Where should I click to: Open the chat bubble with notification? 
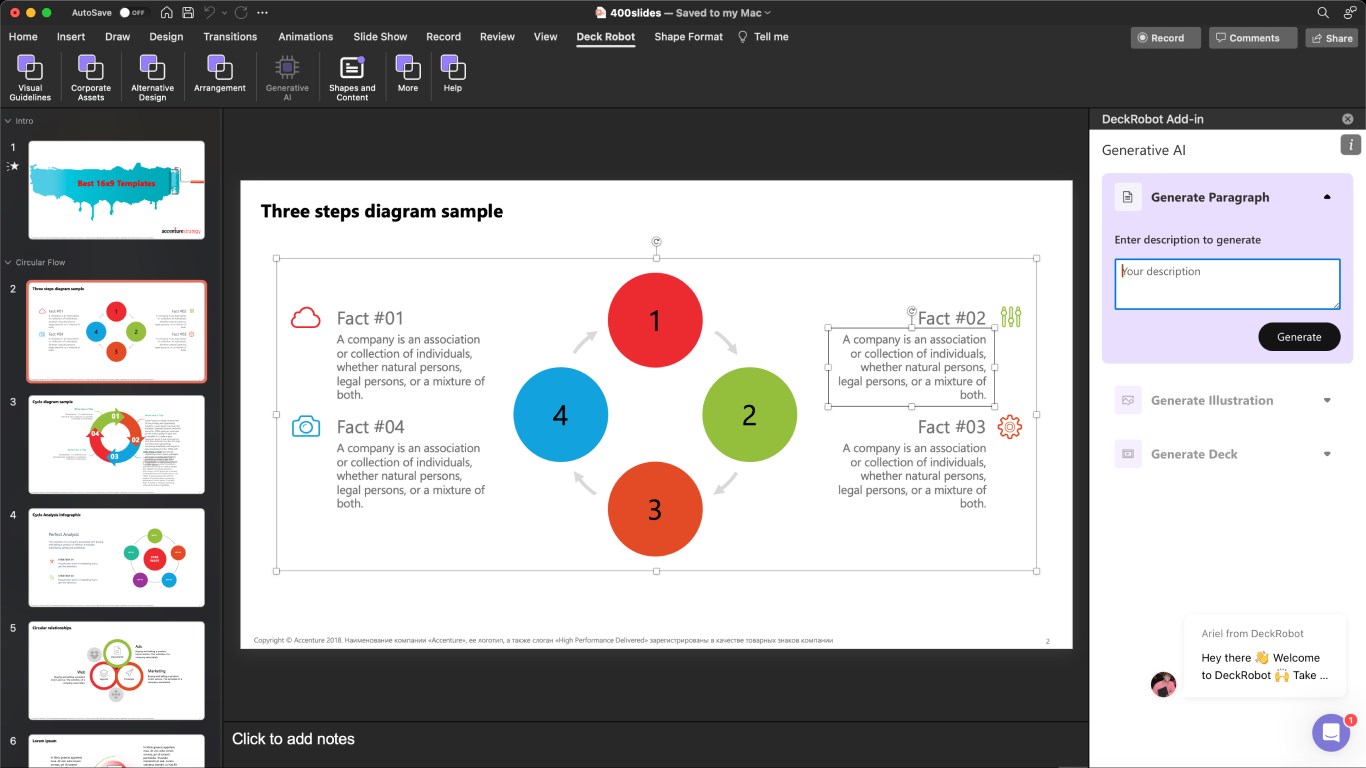tap(1330, 733)
